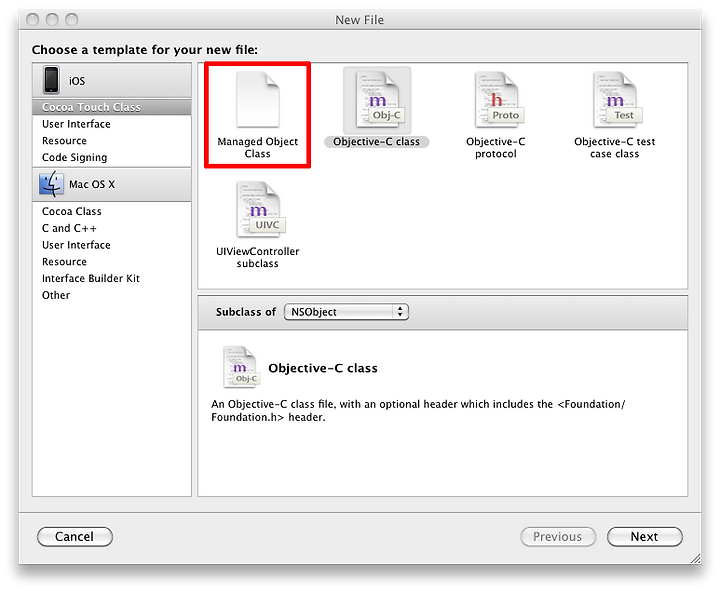Select Resource under Mac OS X

pos(112,262)
